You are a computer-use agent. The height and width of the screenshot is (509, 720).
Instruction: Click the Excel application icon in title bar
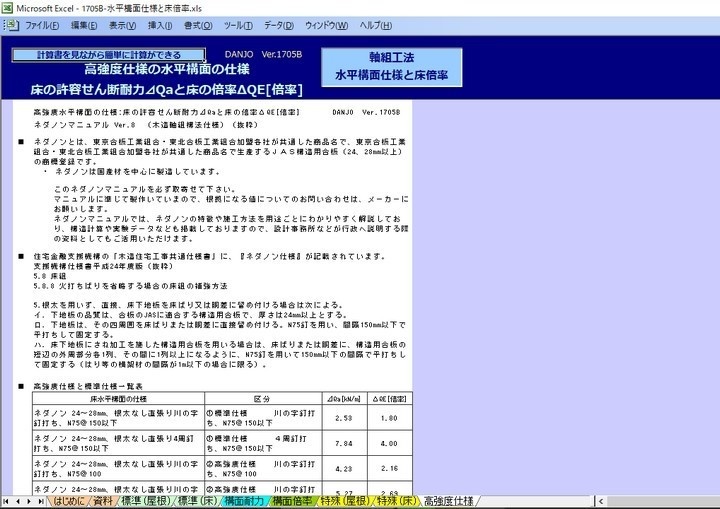click(x=7, y=7)
